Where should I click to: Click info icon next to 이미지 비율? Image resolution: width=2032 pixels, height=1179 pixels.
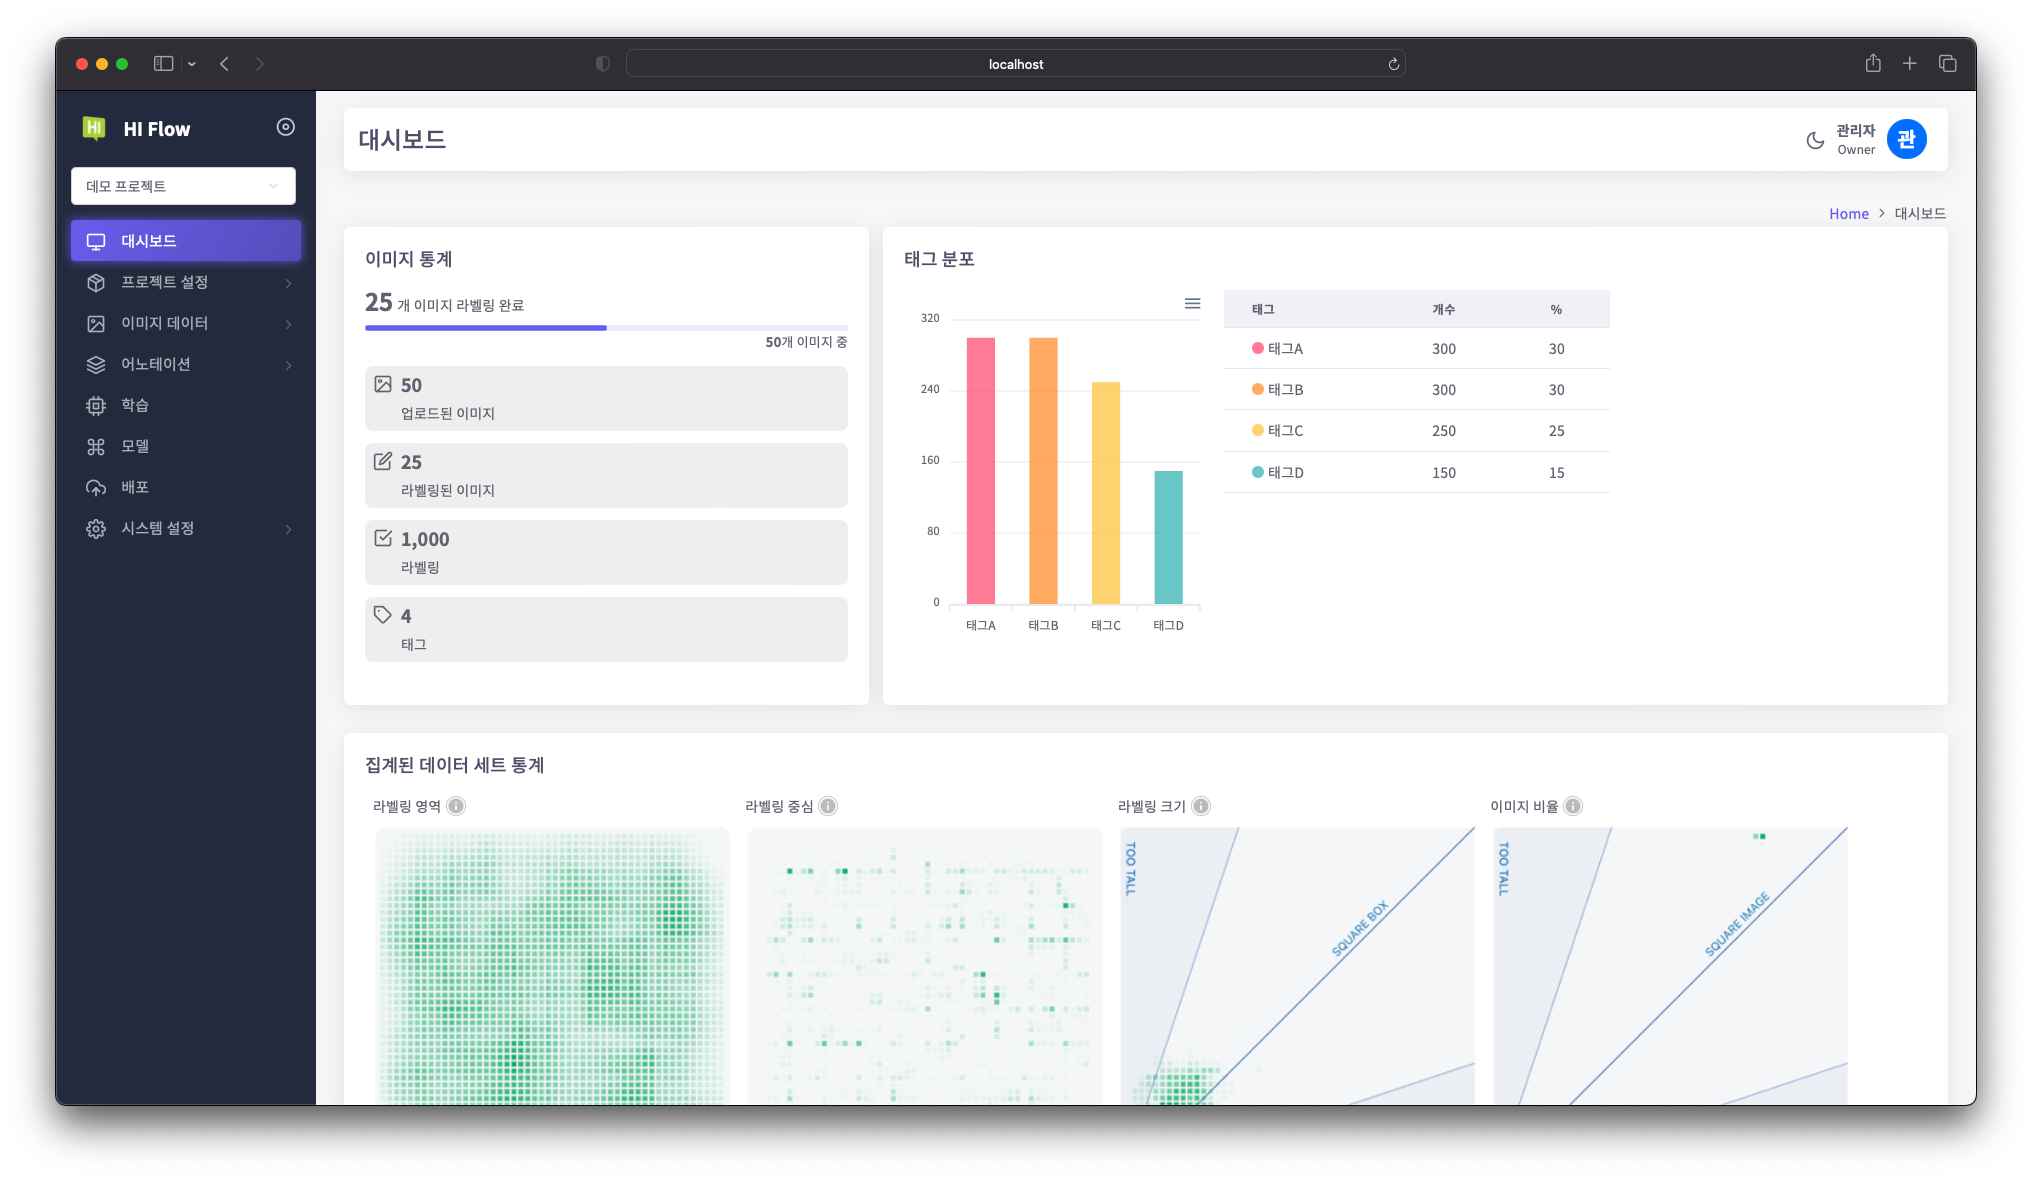coord(1573,806)
